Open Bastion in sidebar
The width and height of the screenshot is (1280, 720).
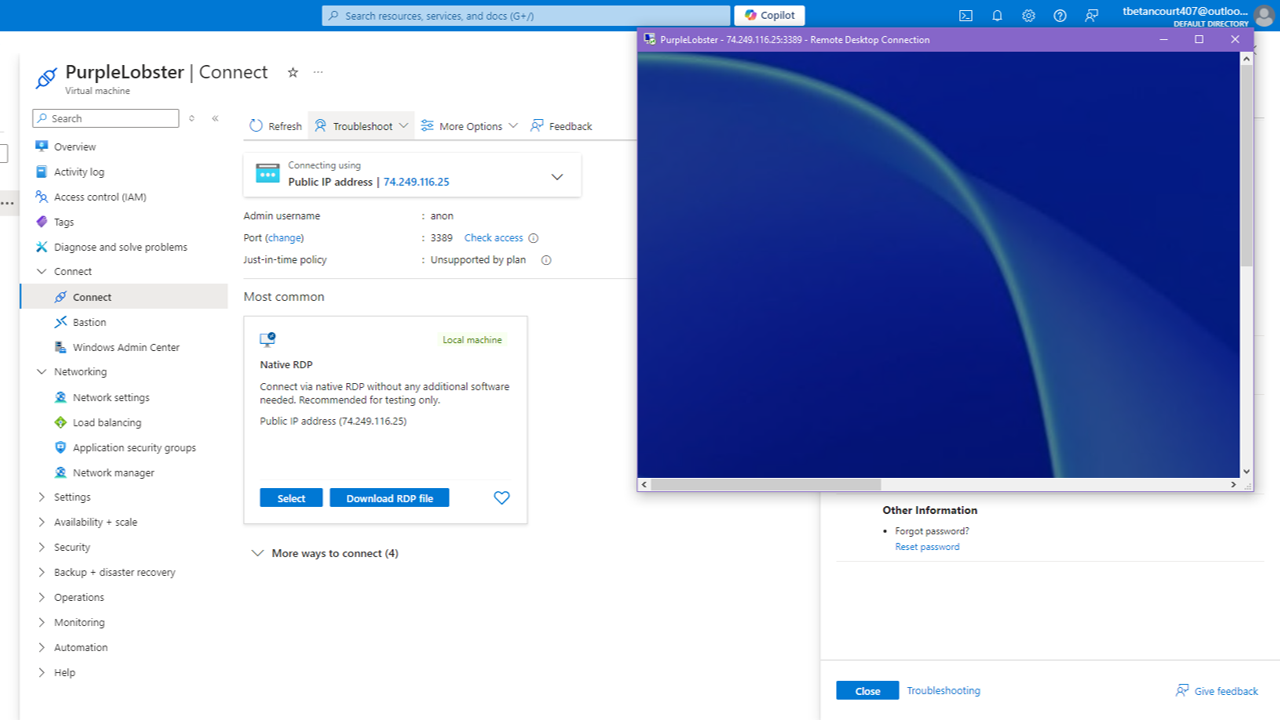pyautogui.click(x=89, y=322)
